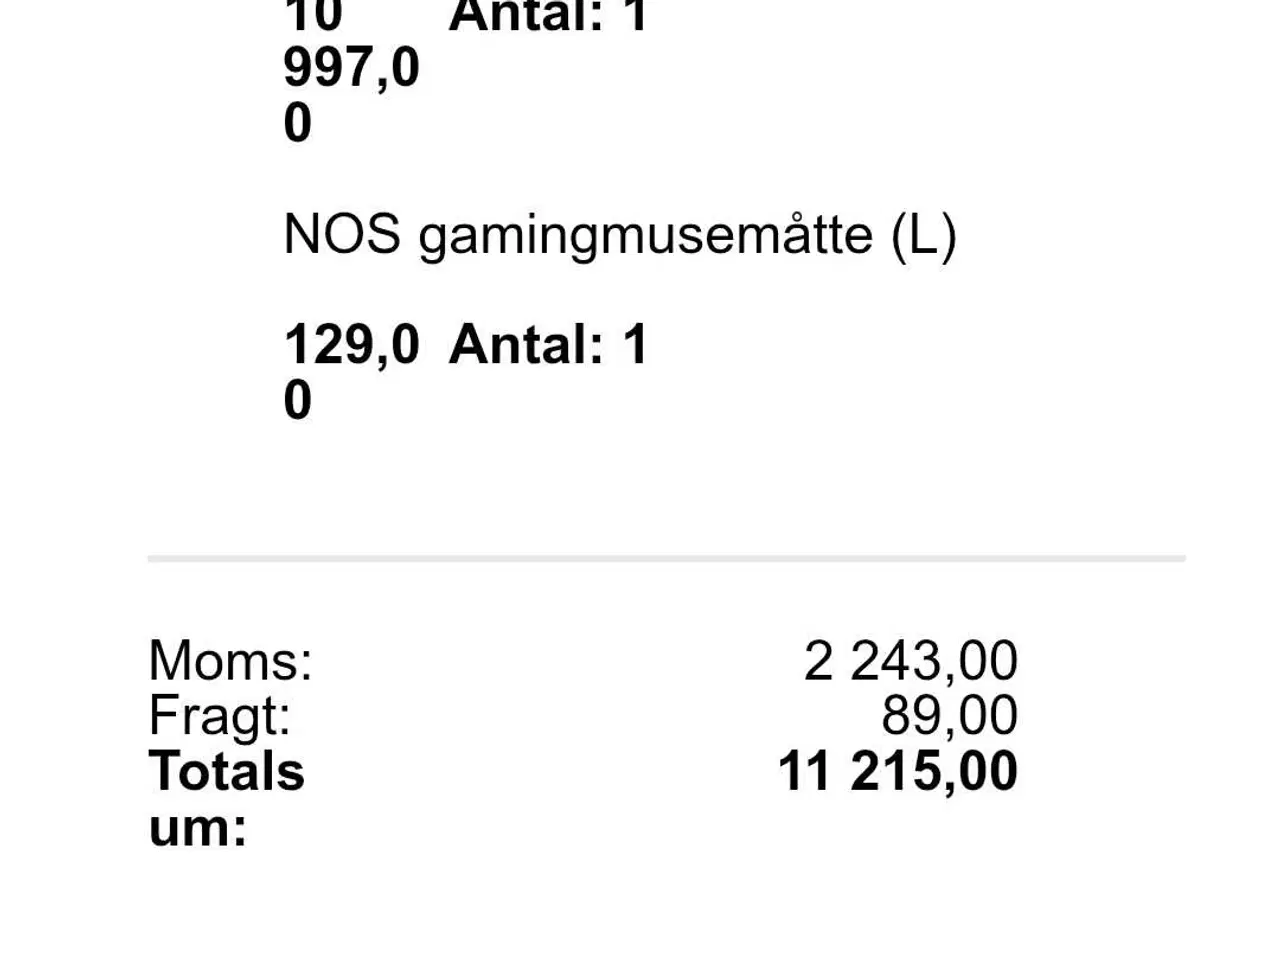Click the 0 below the 997,0 price

[298, 124]
